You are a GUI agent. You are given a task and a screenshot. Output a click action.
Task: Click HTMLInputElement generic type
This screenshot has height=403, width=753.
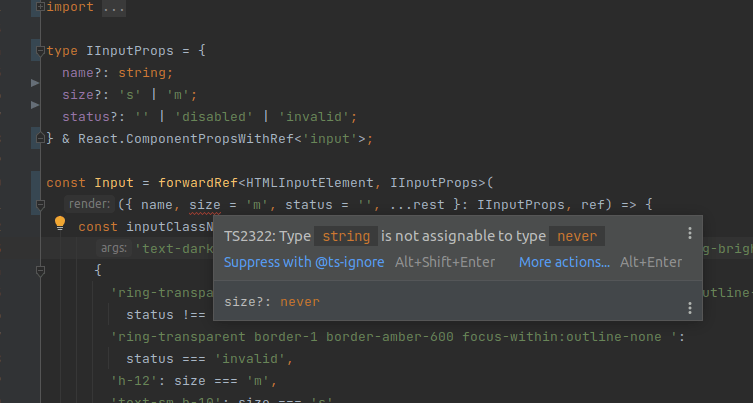click(310, 183)
